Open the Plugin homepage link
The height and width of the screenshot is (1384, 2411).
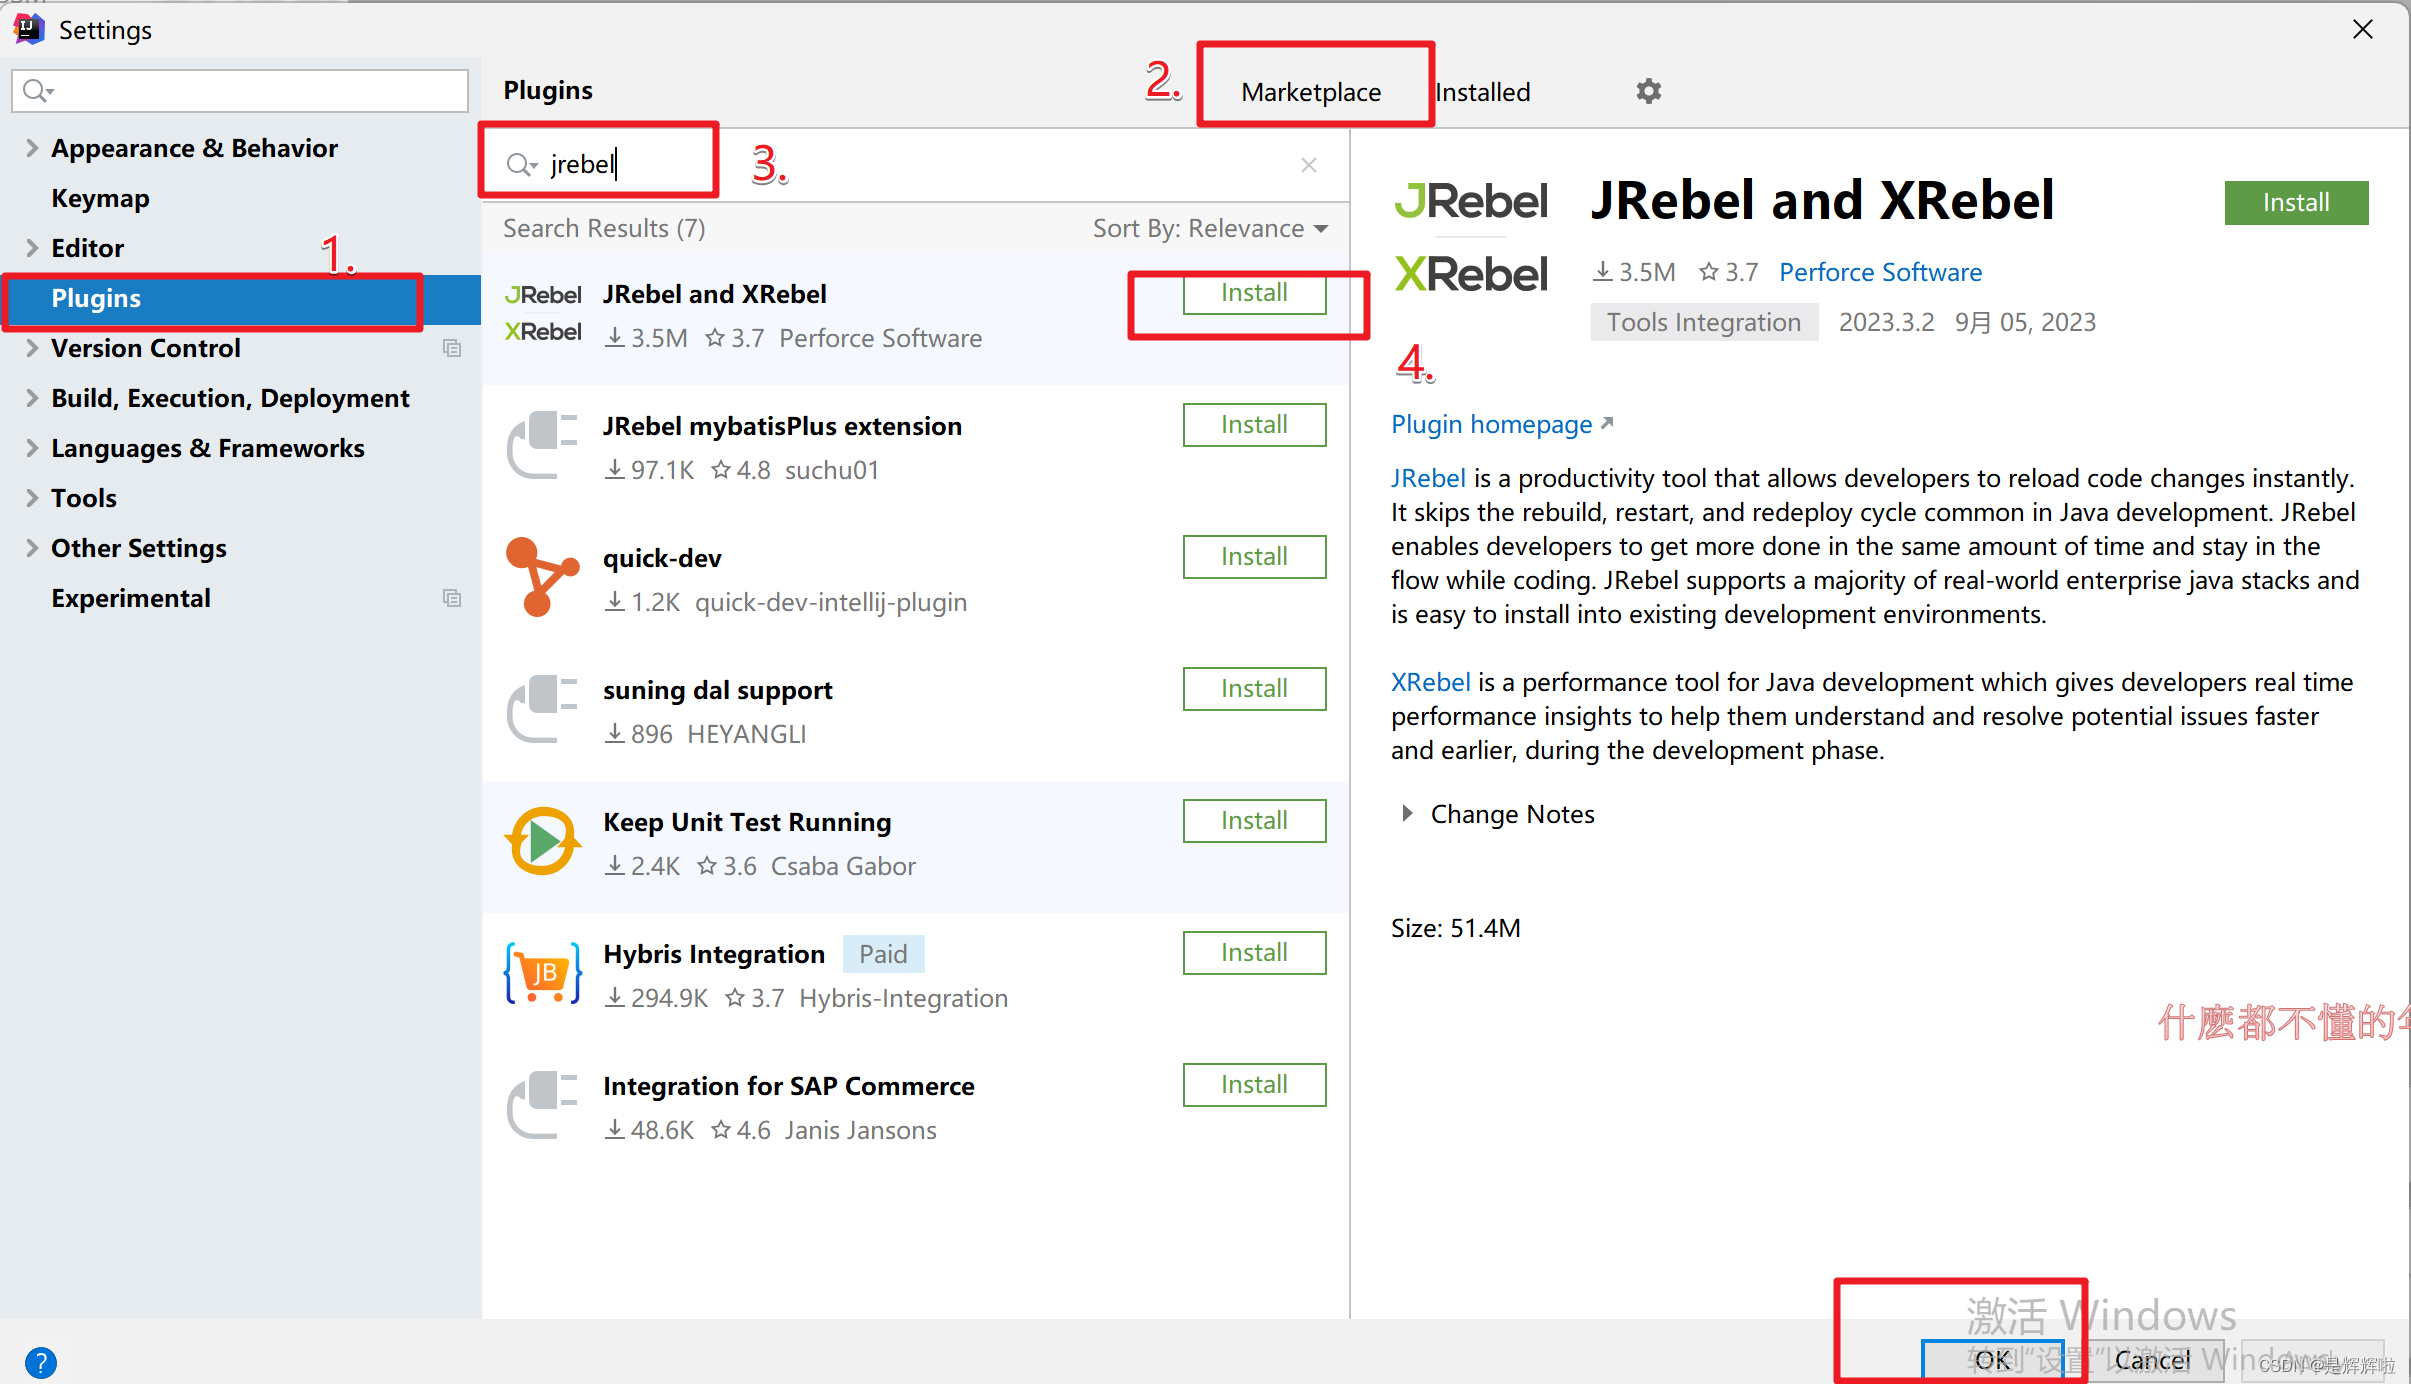pyautogui.click(x=1492, y=425)
